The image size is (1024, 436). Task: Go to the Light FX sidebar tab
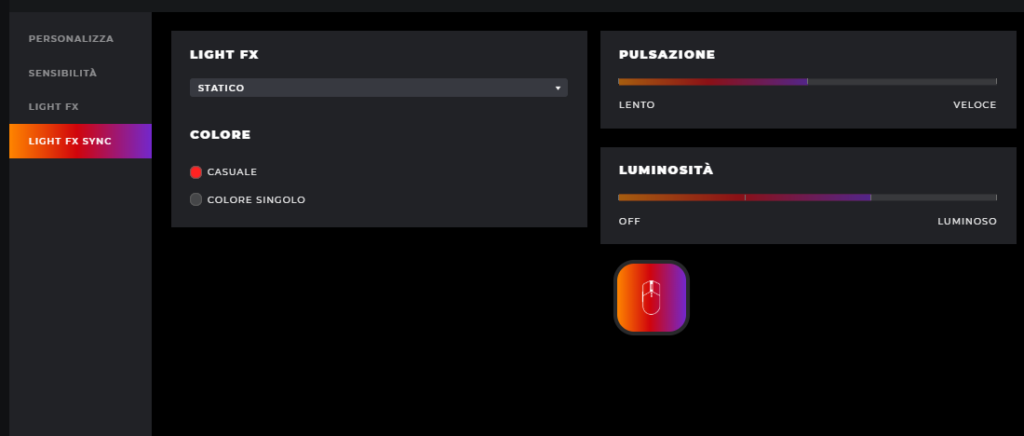54,106
